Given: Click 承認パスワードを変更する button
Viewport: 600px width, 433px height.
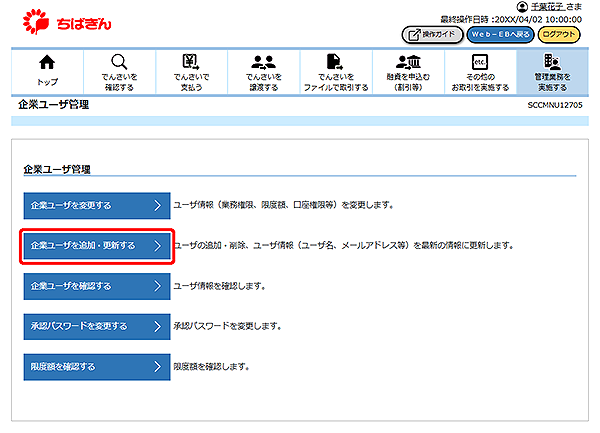Looking at the screenshot, I should [97, 326].
